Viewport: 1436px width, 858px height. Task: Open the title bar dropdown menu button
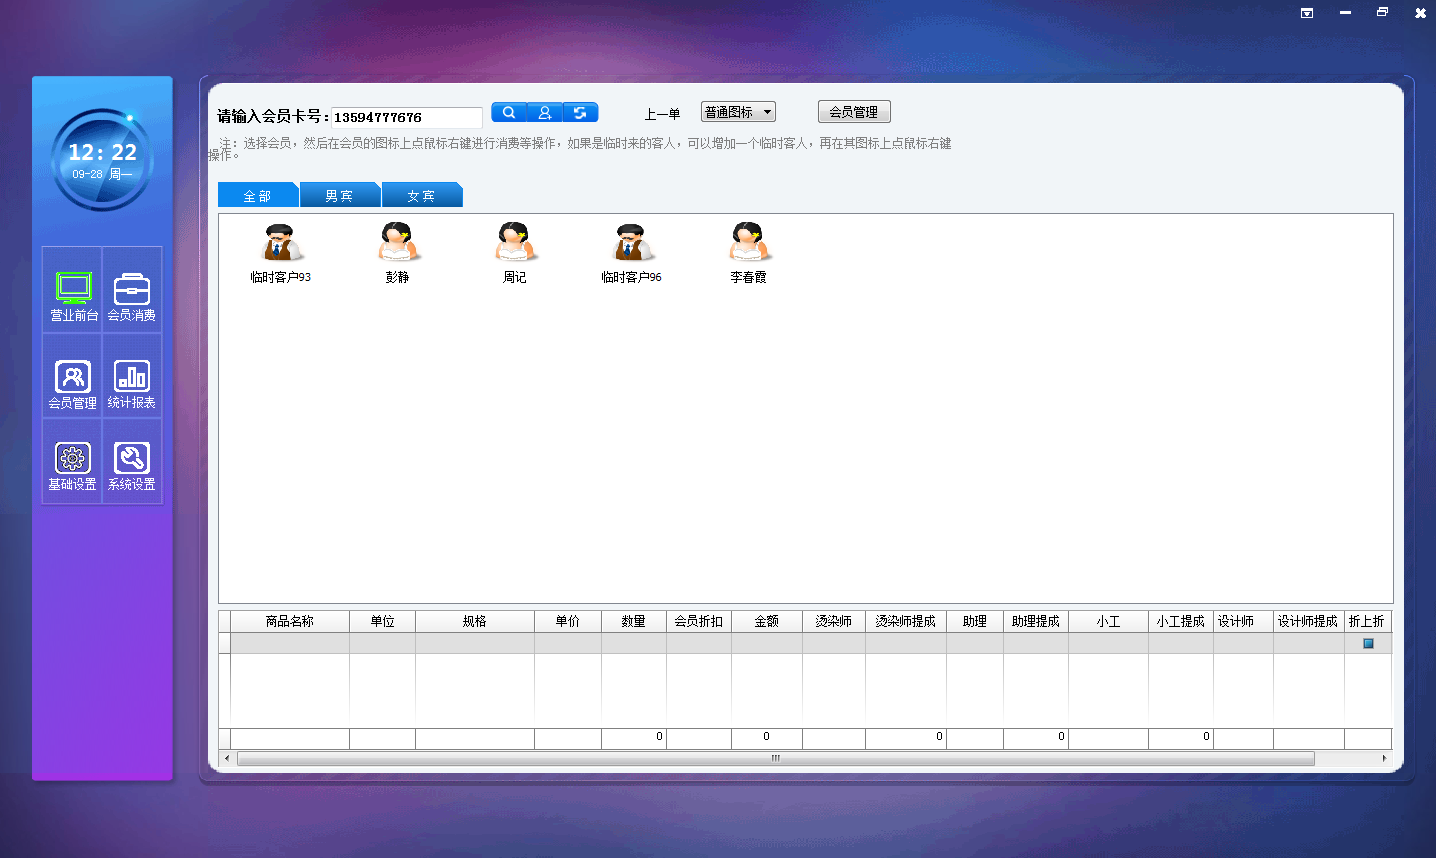(x=1307, y=13)
